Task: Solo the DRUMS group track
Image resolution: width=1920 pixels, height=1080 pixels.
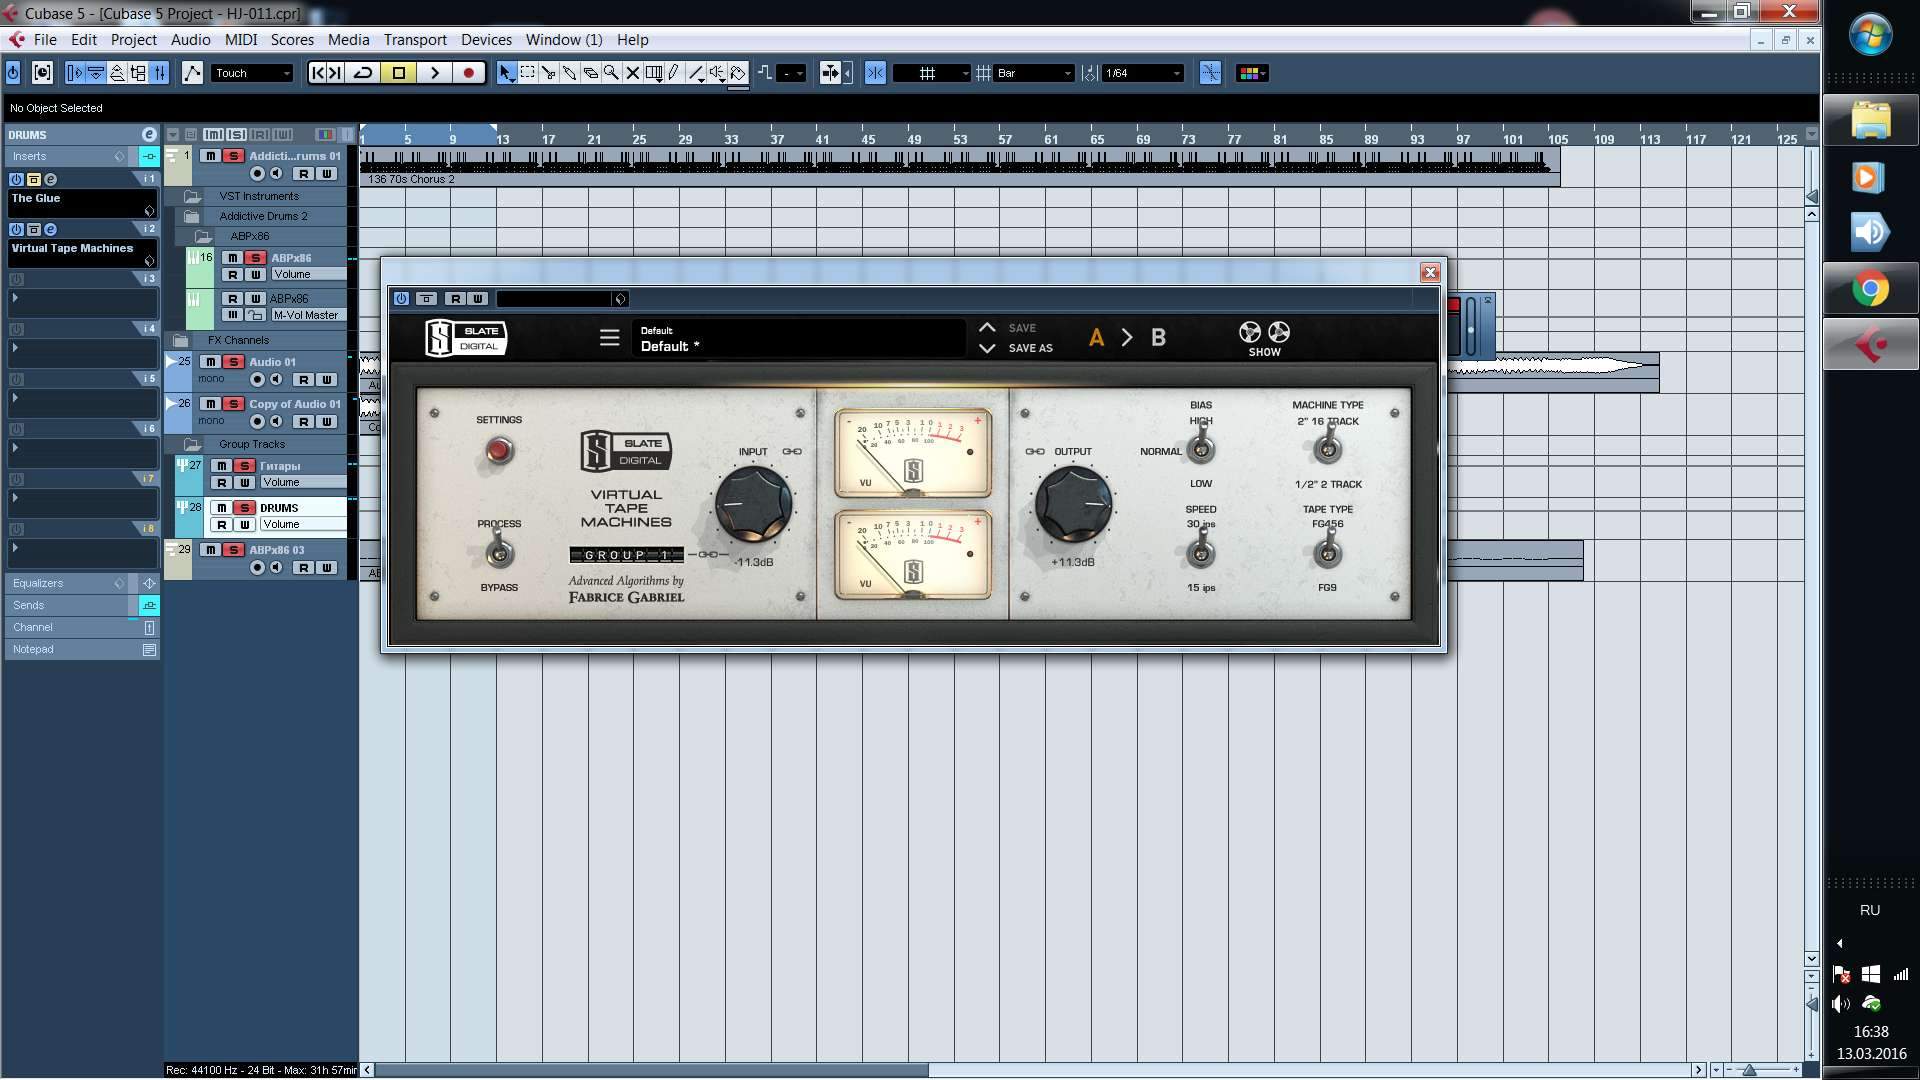Action: 244,508
